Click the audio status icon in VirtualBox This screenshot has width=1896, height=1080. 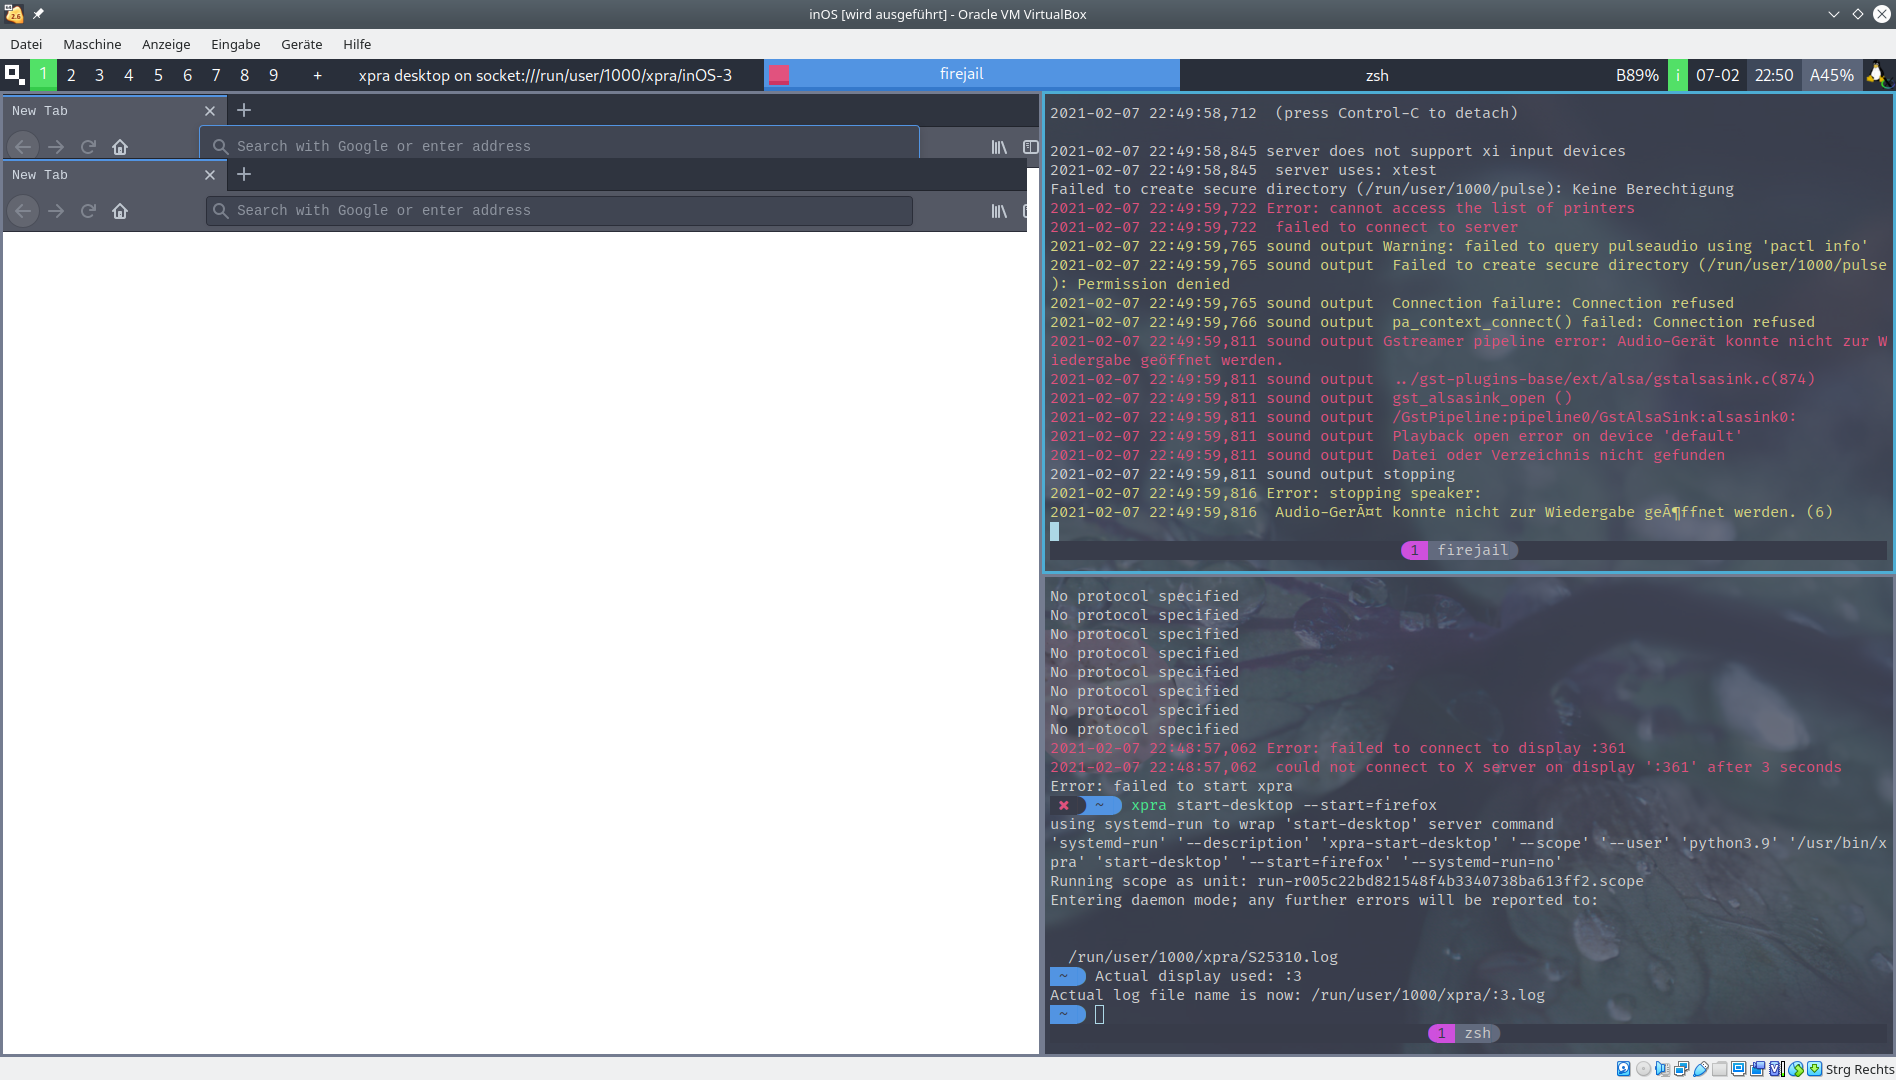pyautogui.click(x=1662, y=1069)
